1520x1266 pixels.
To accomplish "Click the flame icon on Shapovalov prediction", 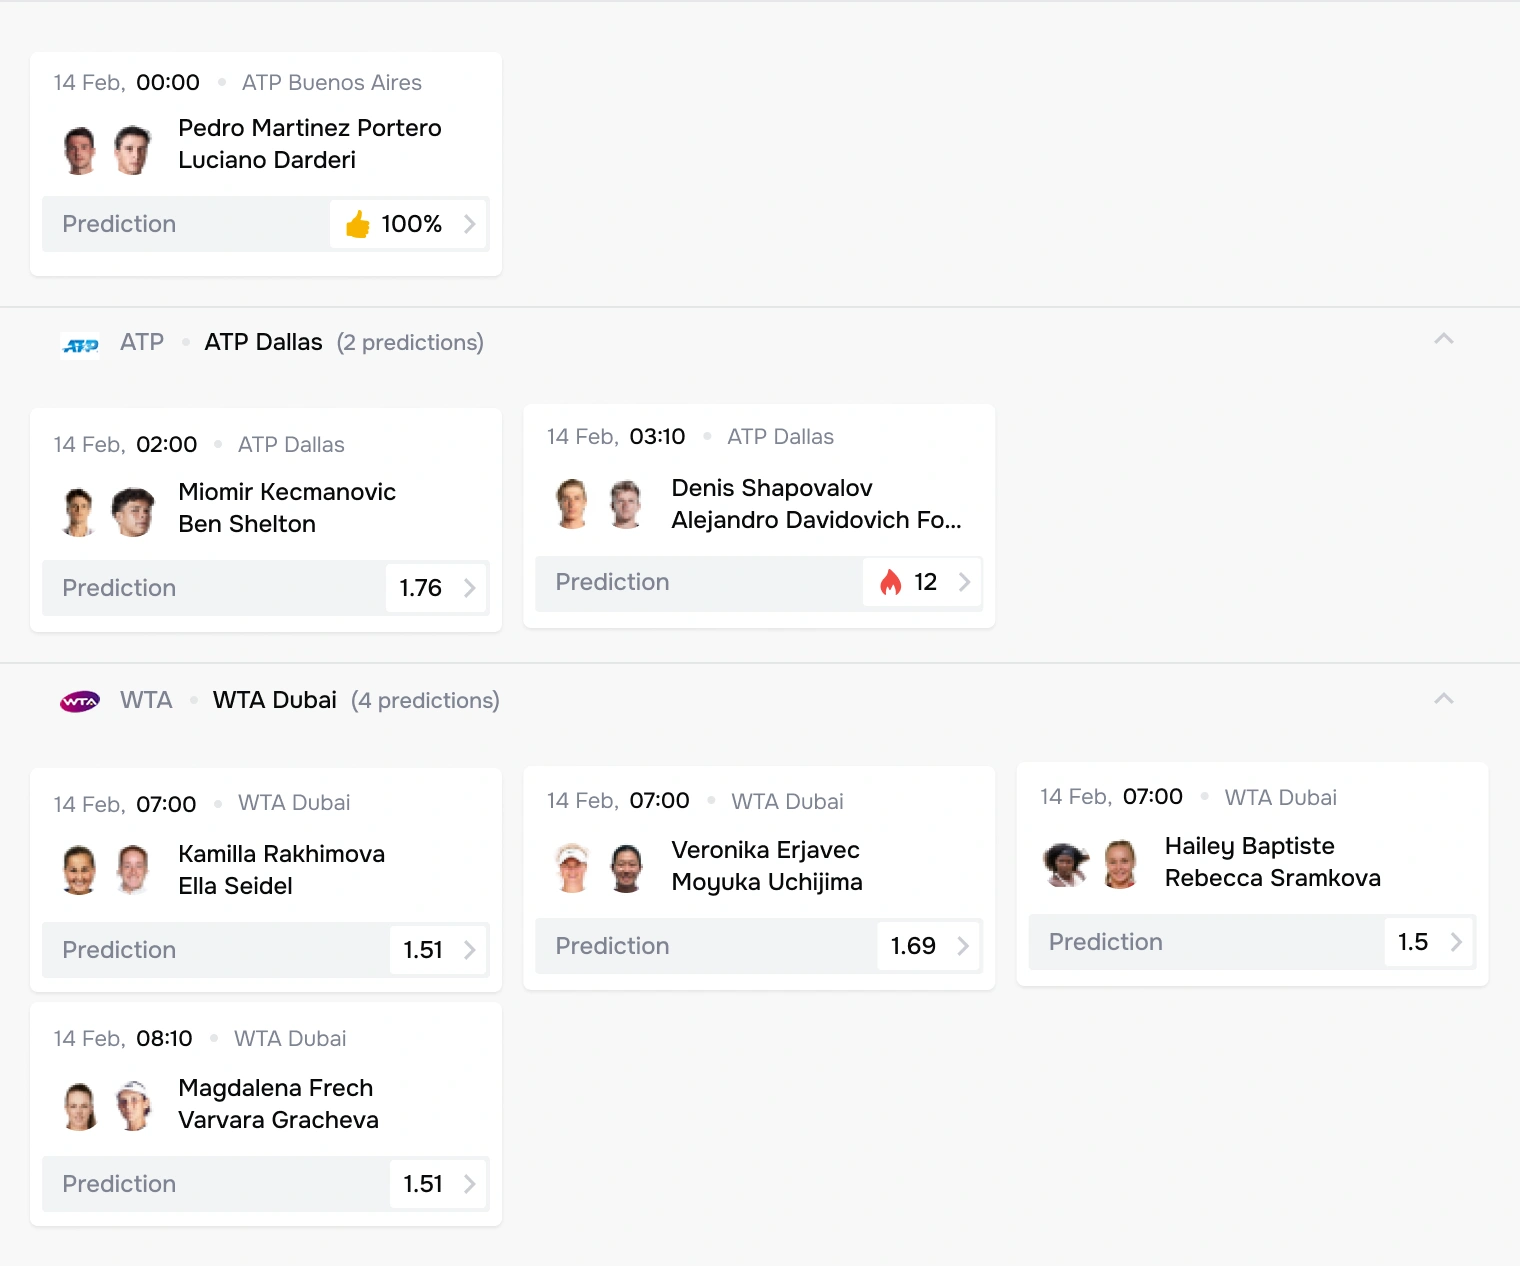I will 890,582.
